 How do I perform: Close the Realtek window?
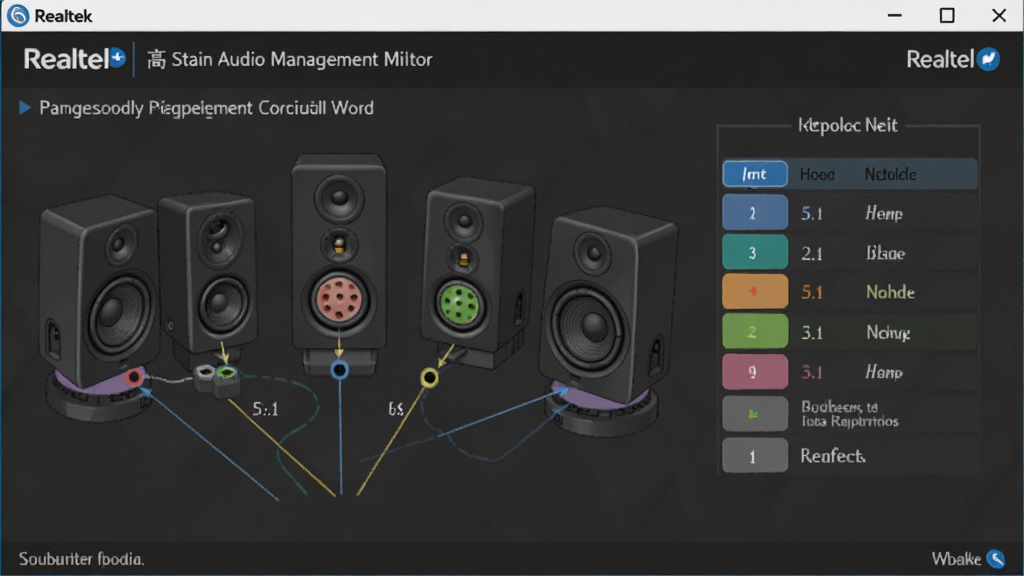[x=999, y=15]
